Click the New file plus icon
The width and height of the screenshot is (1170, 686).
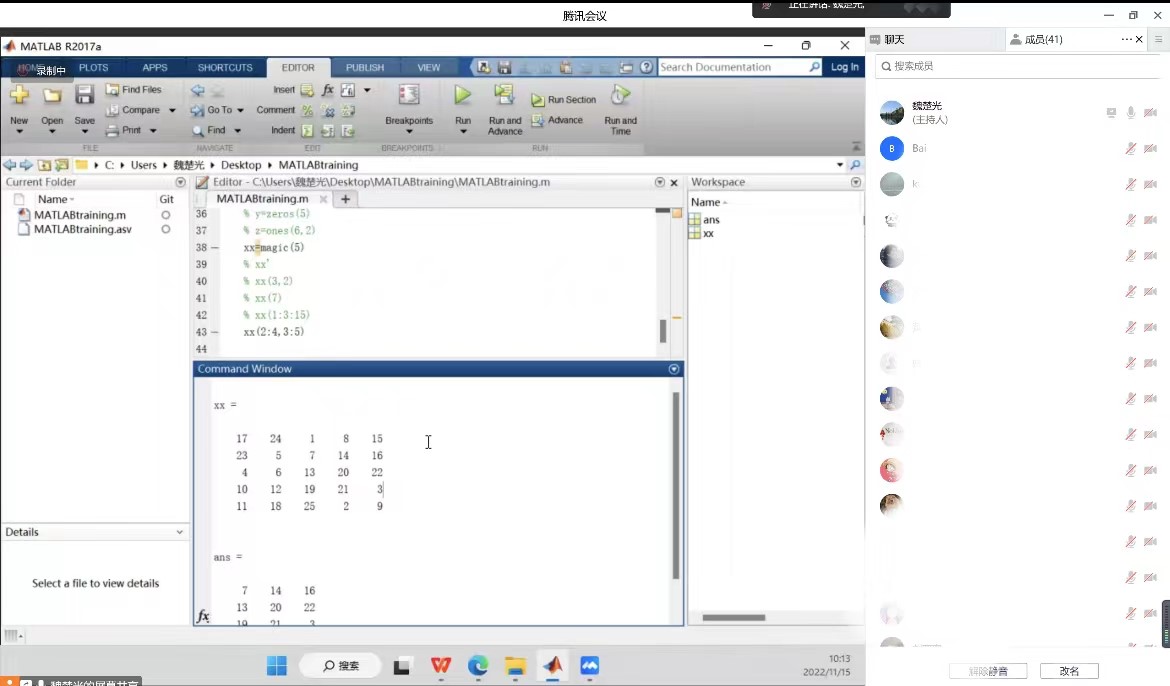tap(19, 96)
